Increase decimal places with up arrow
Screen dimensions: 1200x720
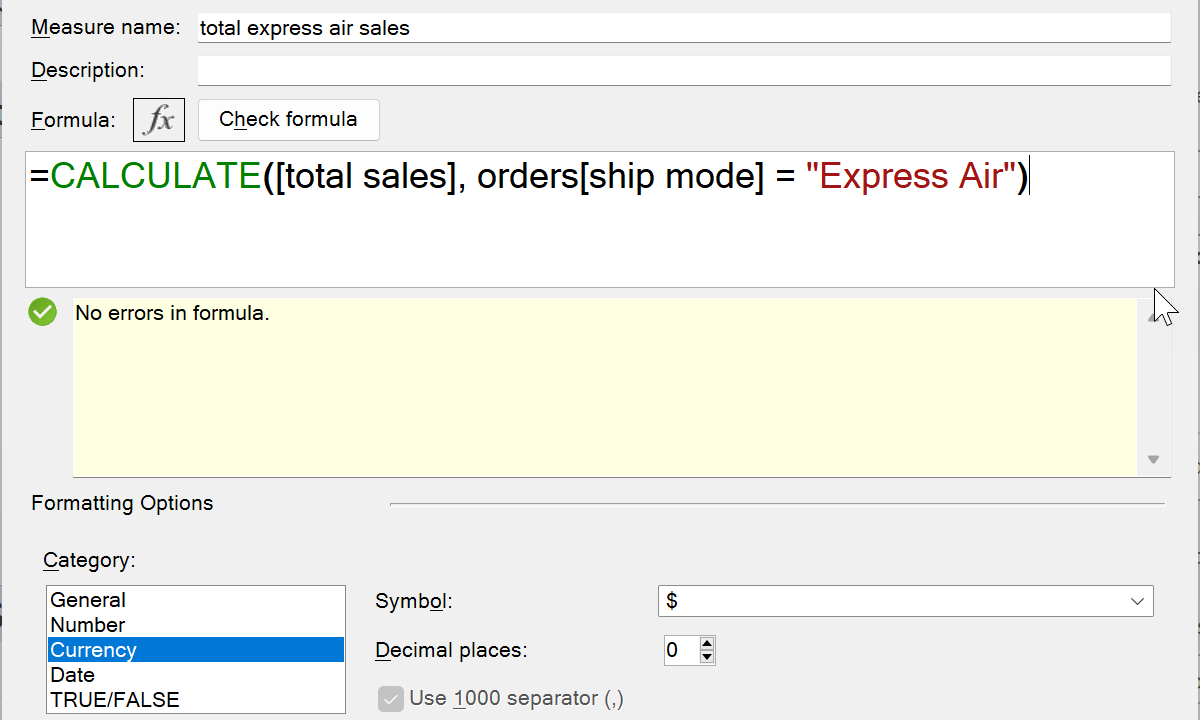(708, 644)
